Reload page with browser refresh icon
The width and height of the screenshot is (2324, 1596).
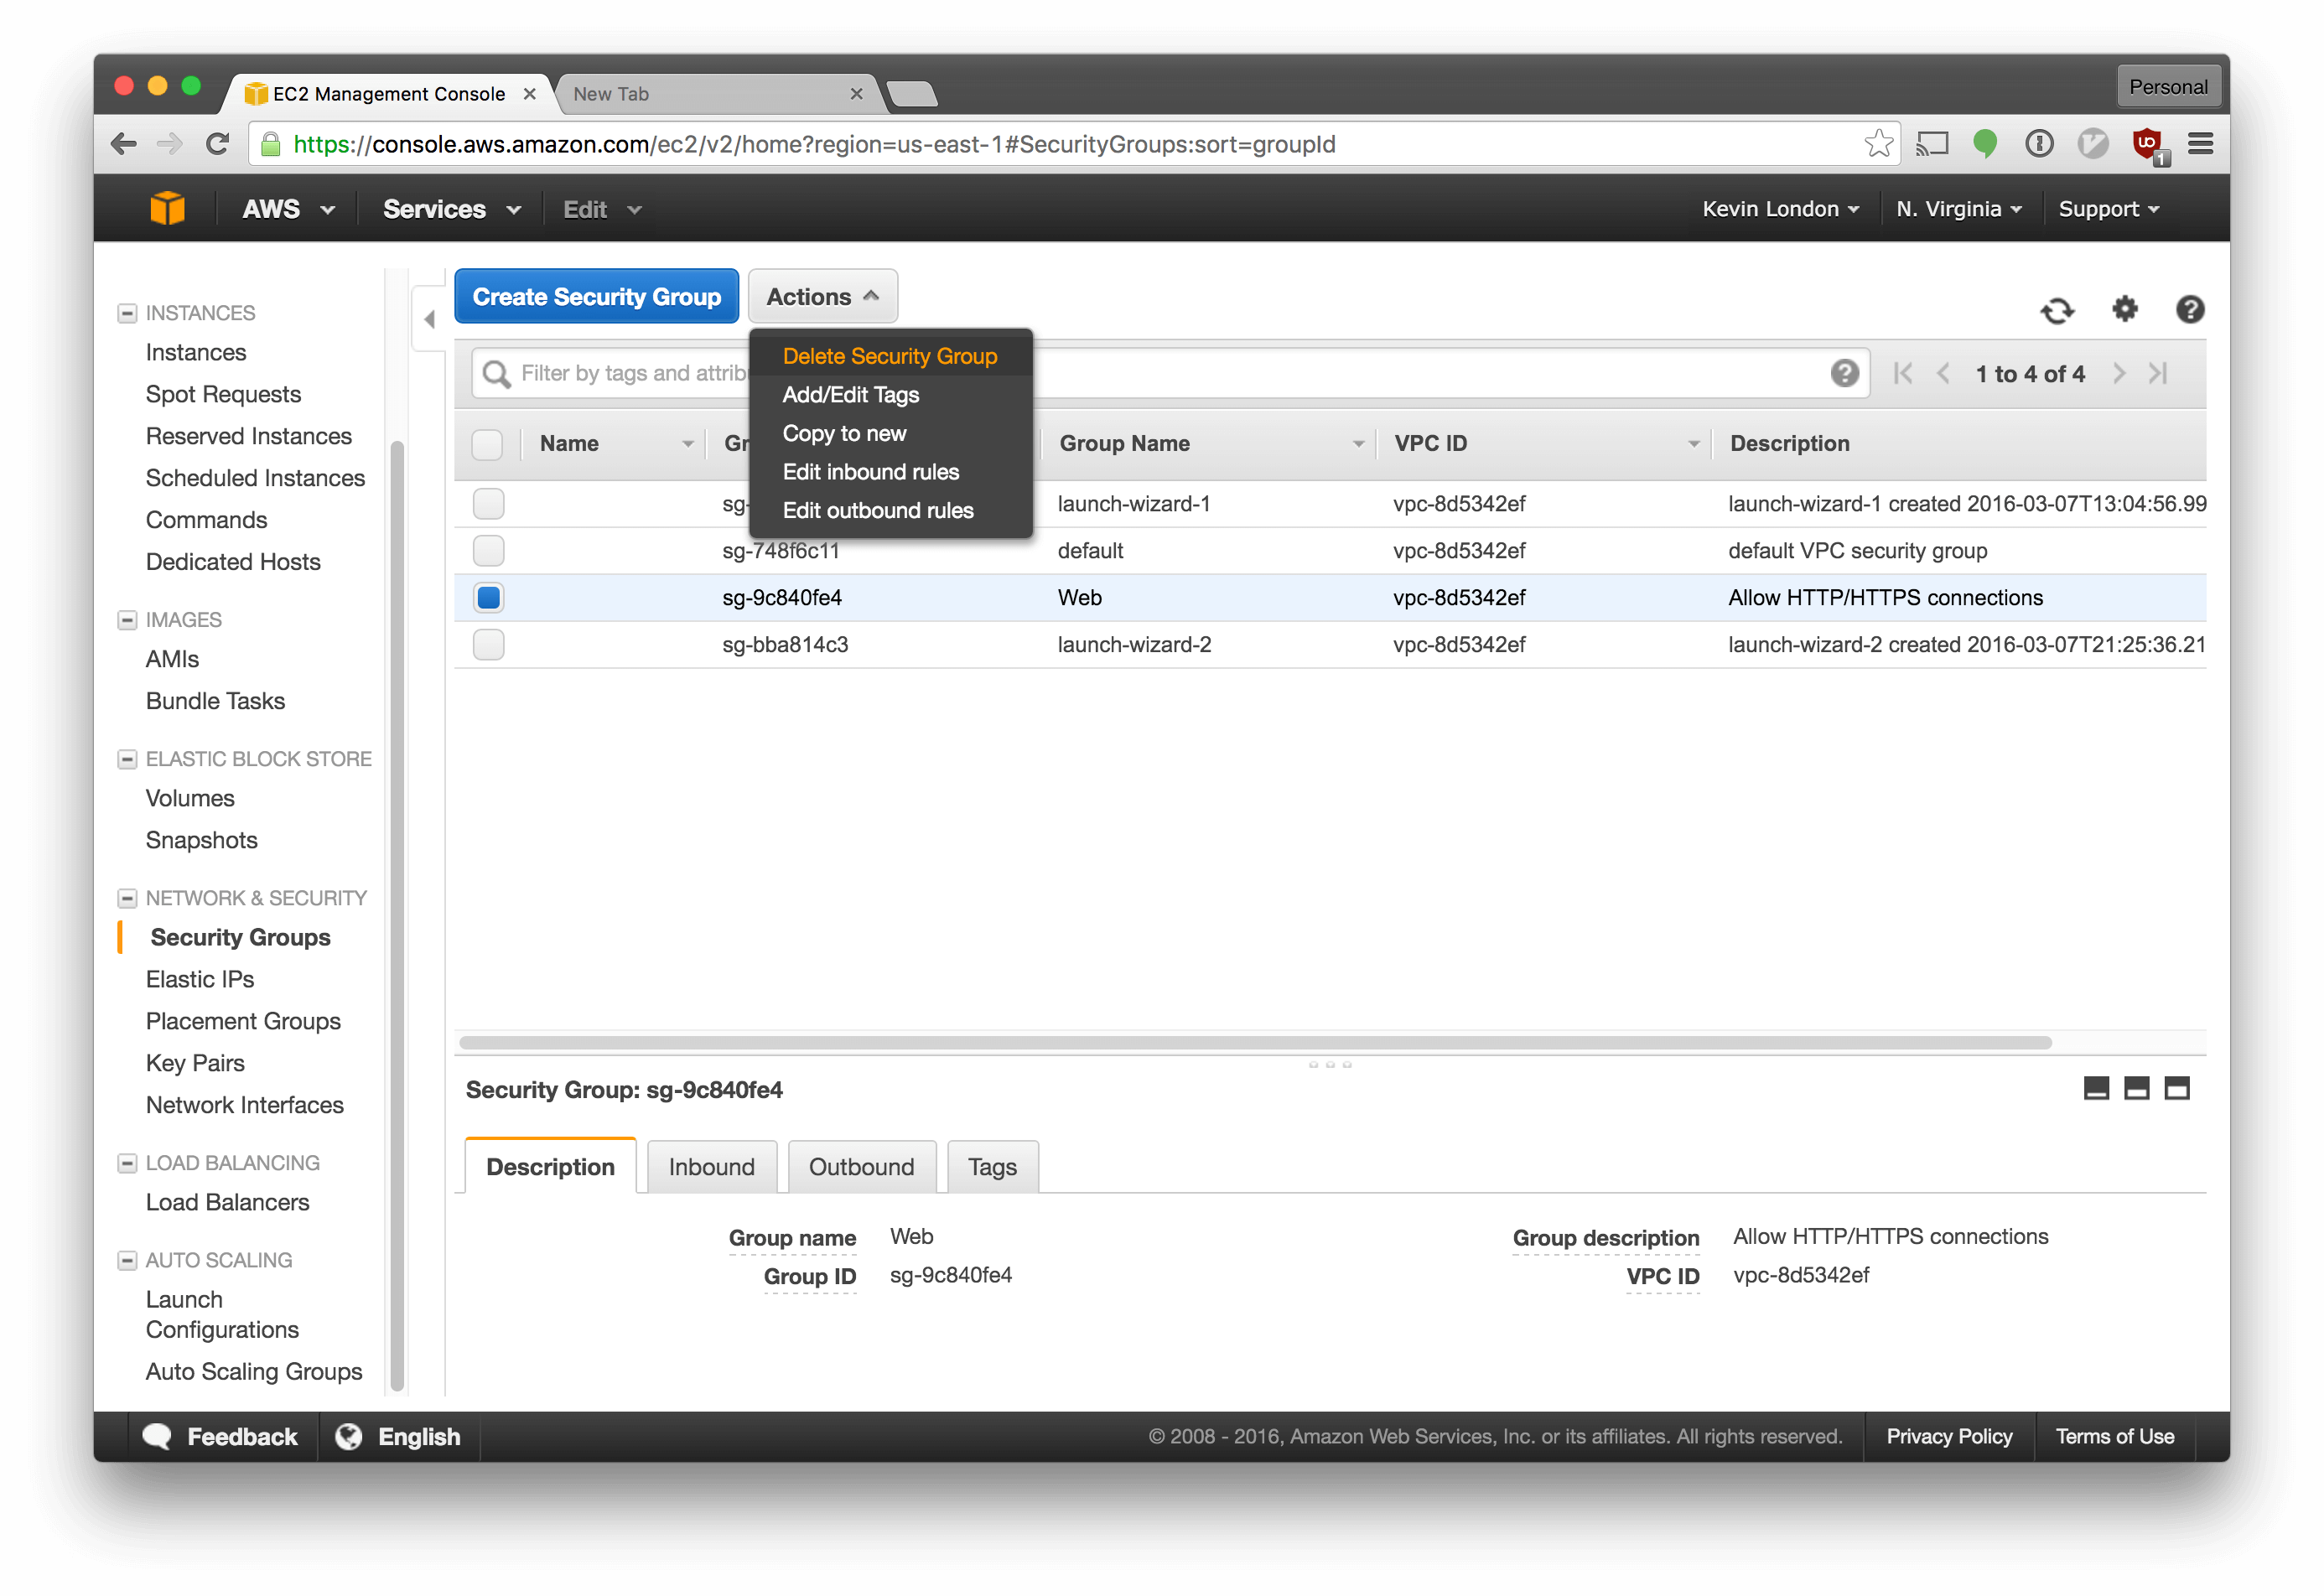click(x=217, y=144)
